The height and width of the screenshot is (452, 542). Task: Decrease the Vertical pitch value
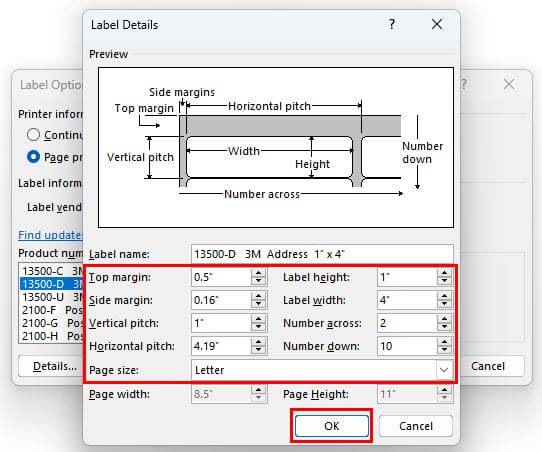pos(258,328)
